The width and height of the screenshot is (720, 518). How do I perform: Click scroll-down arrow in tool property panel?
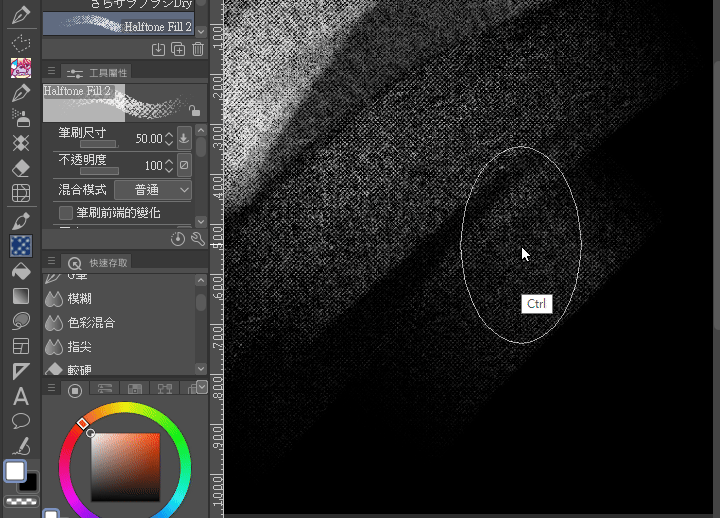pyautogui.click(x=201, y=221)
